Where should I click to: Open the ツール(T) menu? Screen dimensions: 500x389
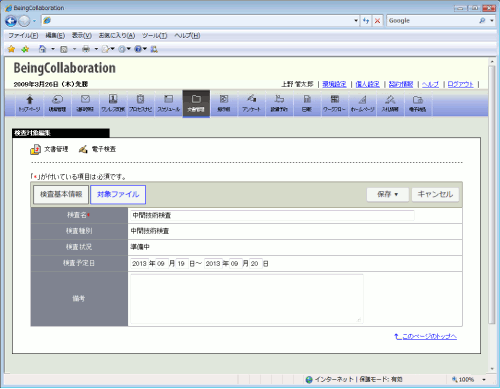(x=154, y=36)
